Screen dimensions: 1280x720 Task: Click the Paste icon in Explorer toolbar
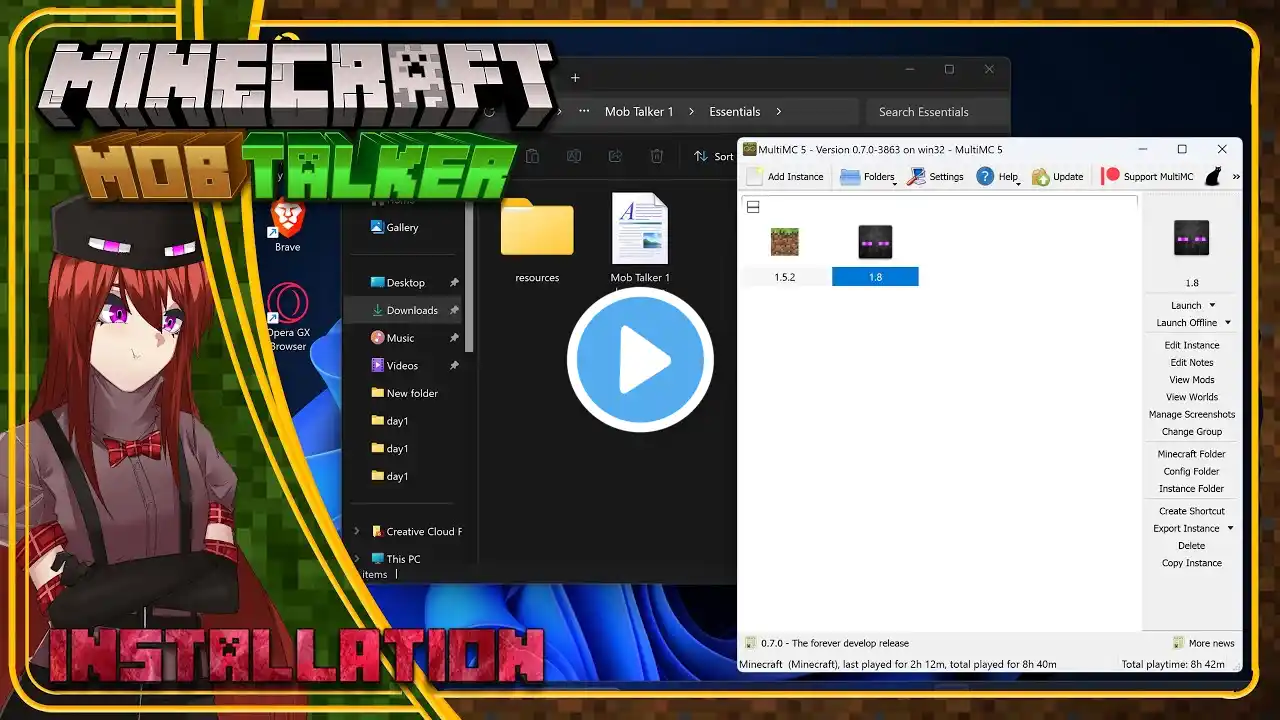(533, 156)
